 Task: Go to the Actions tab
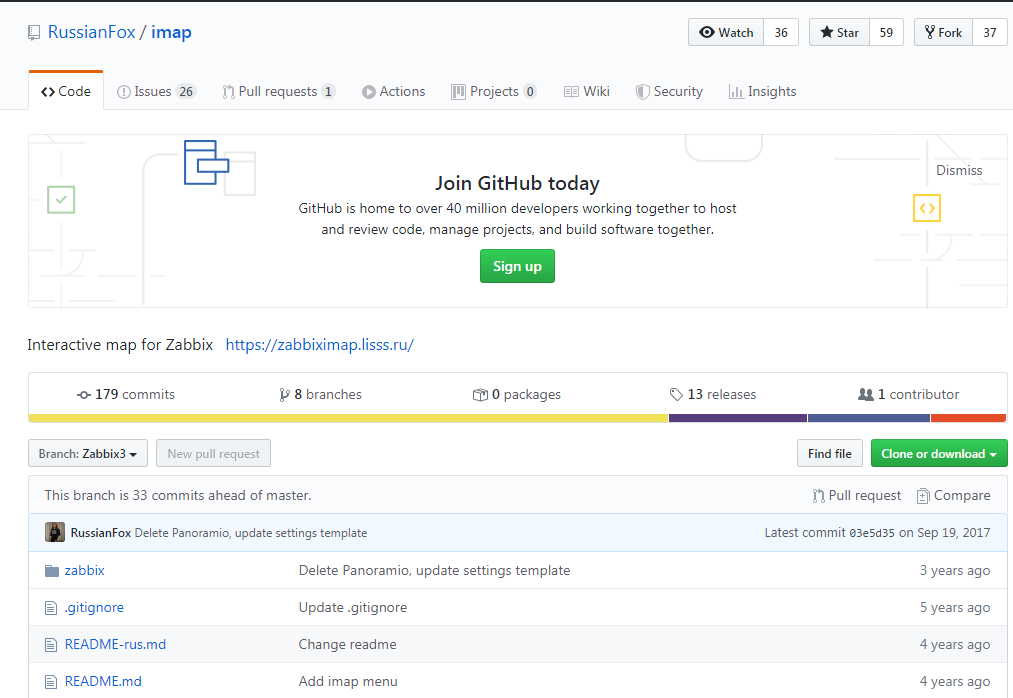coord(393,91)
